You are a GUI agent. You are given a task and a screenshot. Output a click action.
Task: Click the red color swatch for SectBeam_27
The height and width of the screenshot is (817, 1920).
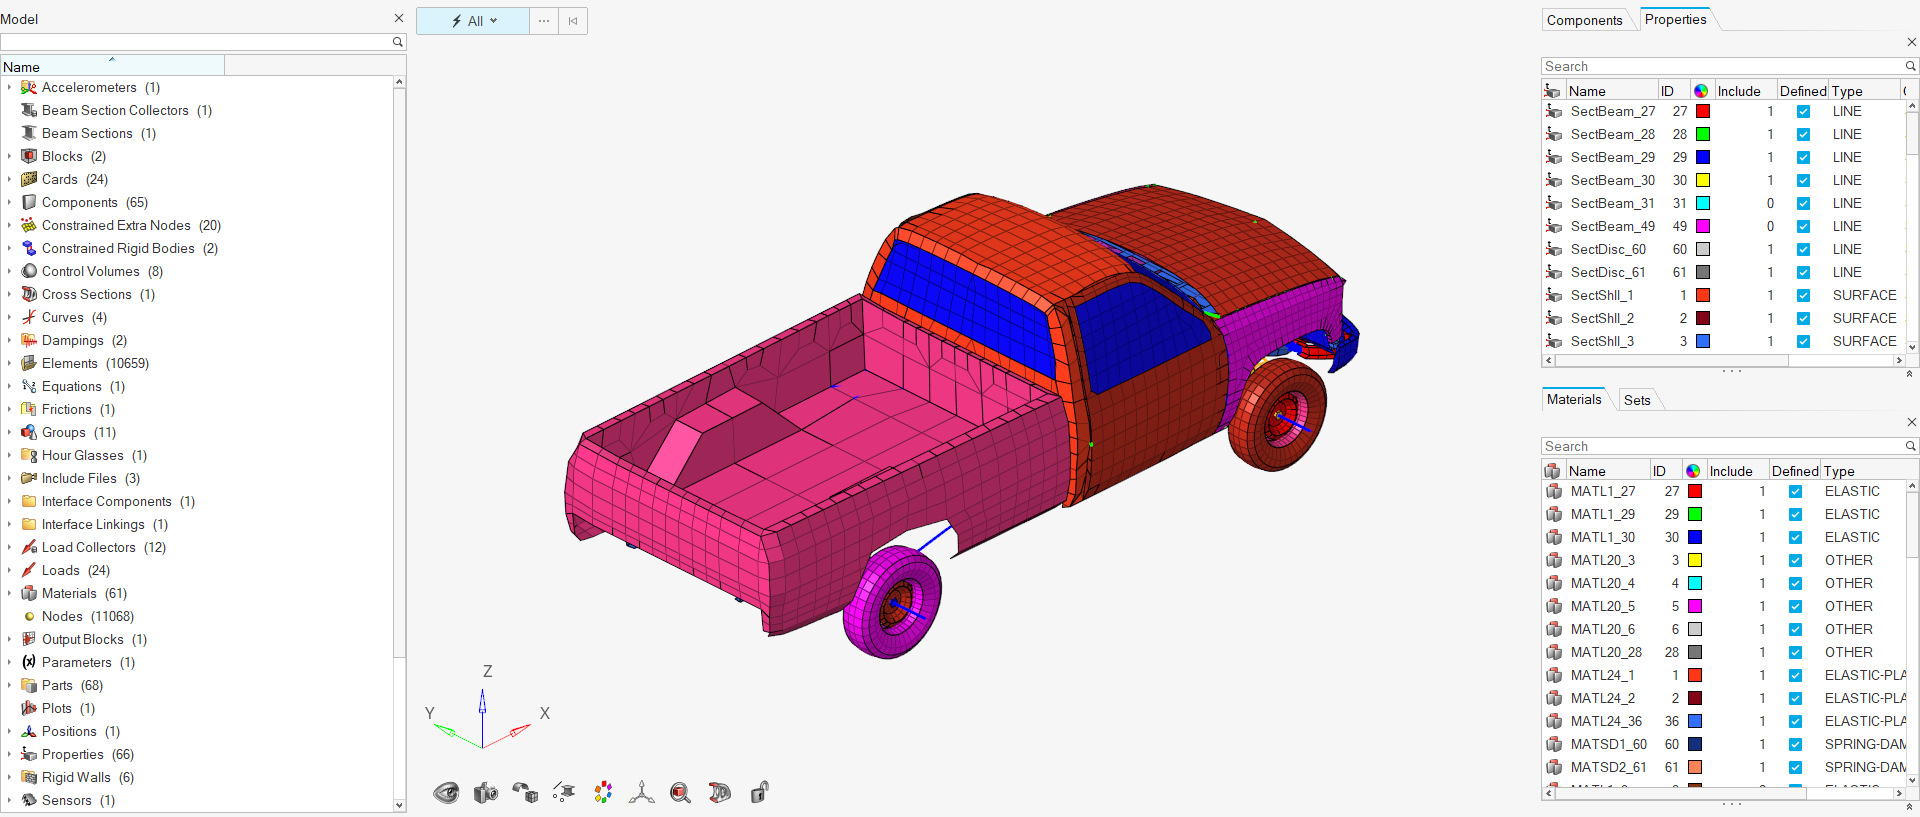click(x=1703, y=112)
